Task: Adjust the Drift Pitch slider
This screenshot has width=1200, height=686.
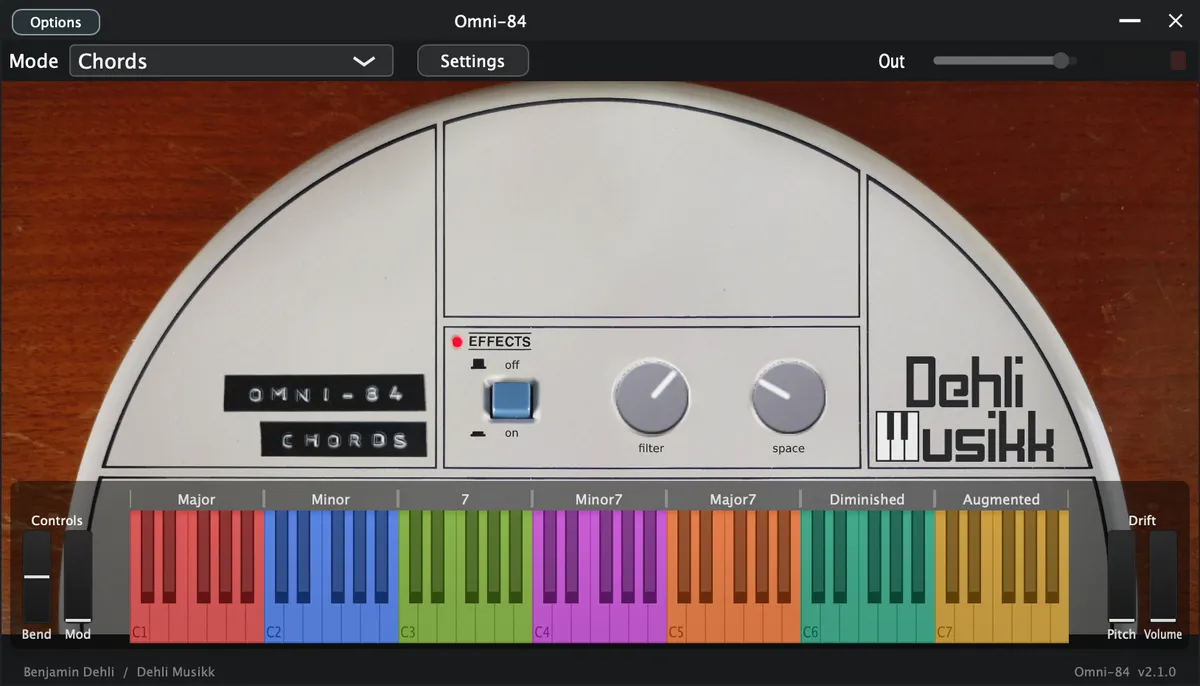Action: point(1121,577)
